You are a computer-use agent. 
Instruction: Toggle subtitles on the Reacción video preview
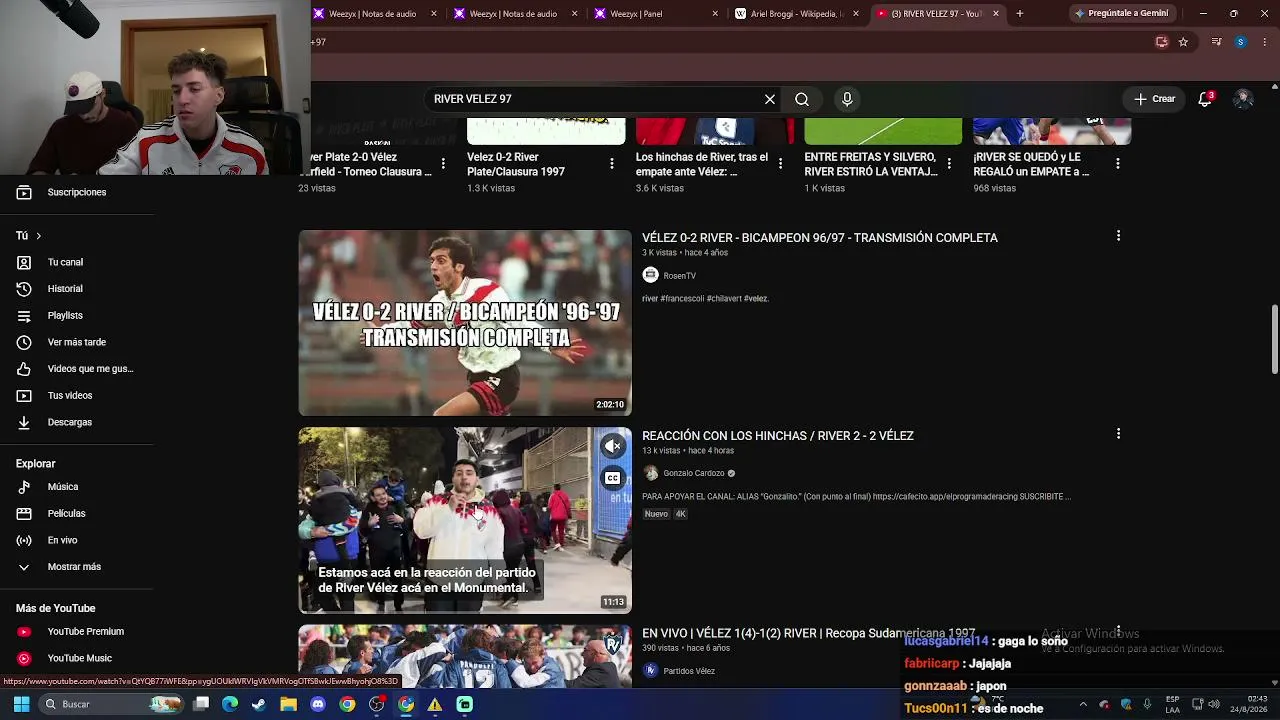(613, 478)
